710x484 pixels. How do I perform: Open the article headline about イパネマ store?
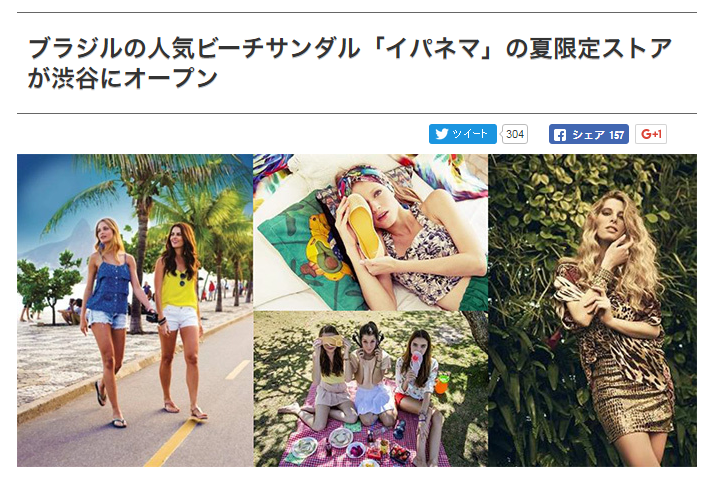tap(350, 63)
